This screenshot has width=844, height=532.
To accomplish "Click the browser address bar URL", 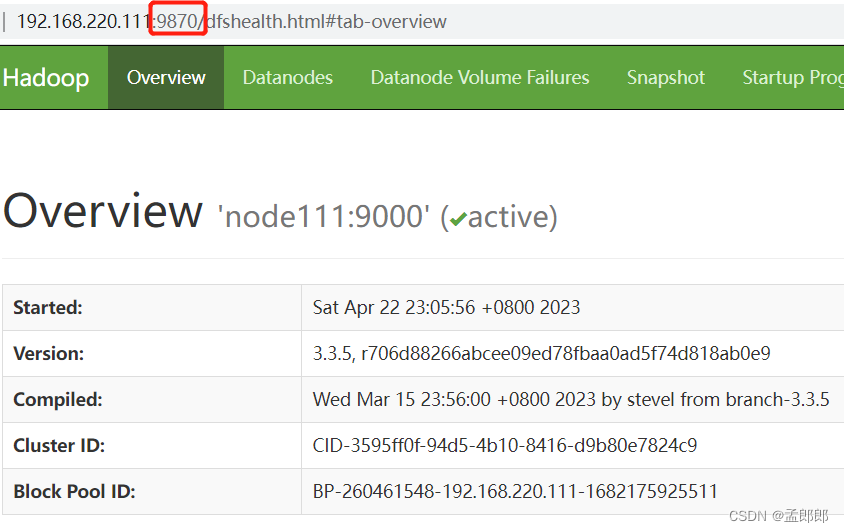I will coord(231,22).
